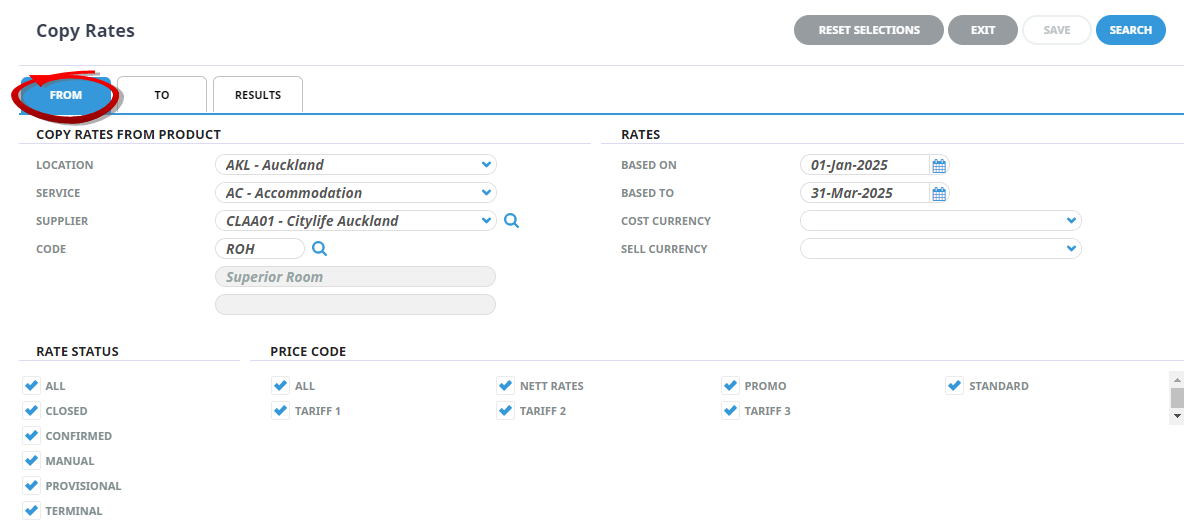Open the Results tab
The width and height of the screenshot is (1184, 526).
pyautogui.click(x=258, y=95)
